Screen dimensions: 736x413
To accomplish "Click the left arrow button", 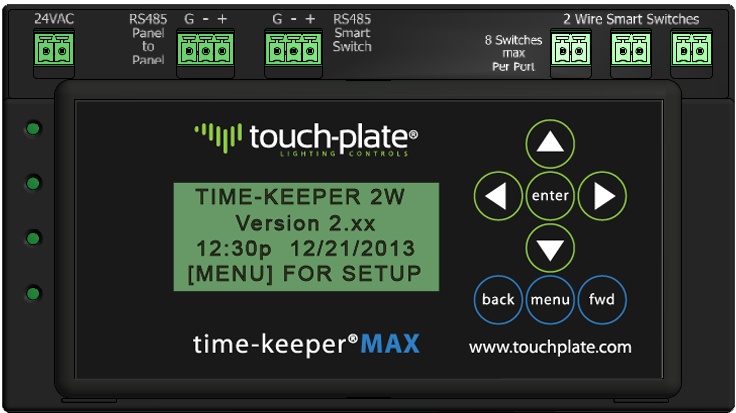I will point(498,196).
